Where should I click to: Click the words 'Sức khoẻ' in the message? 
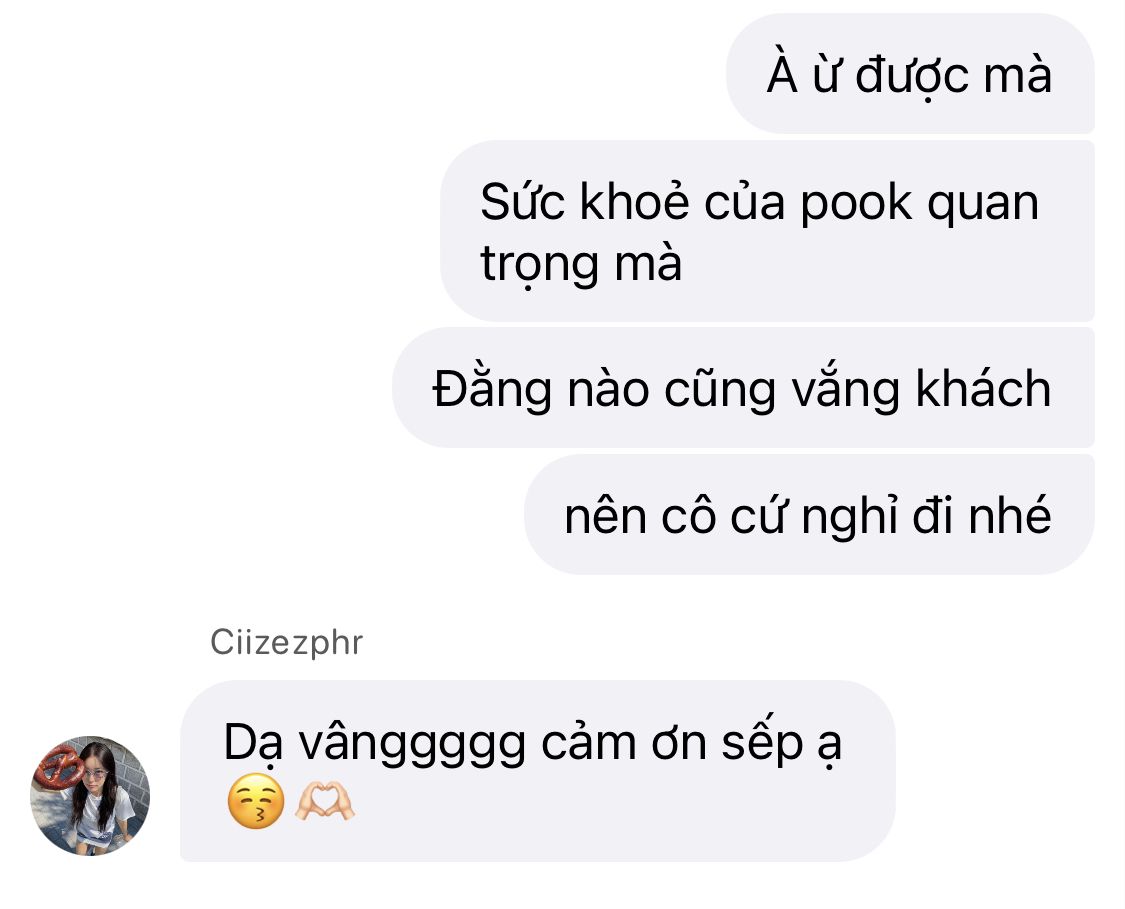tap(585, 202)
